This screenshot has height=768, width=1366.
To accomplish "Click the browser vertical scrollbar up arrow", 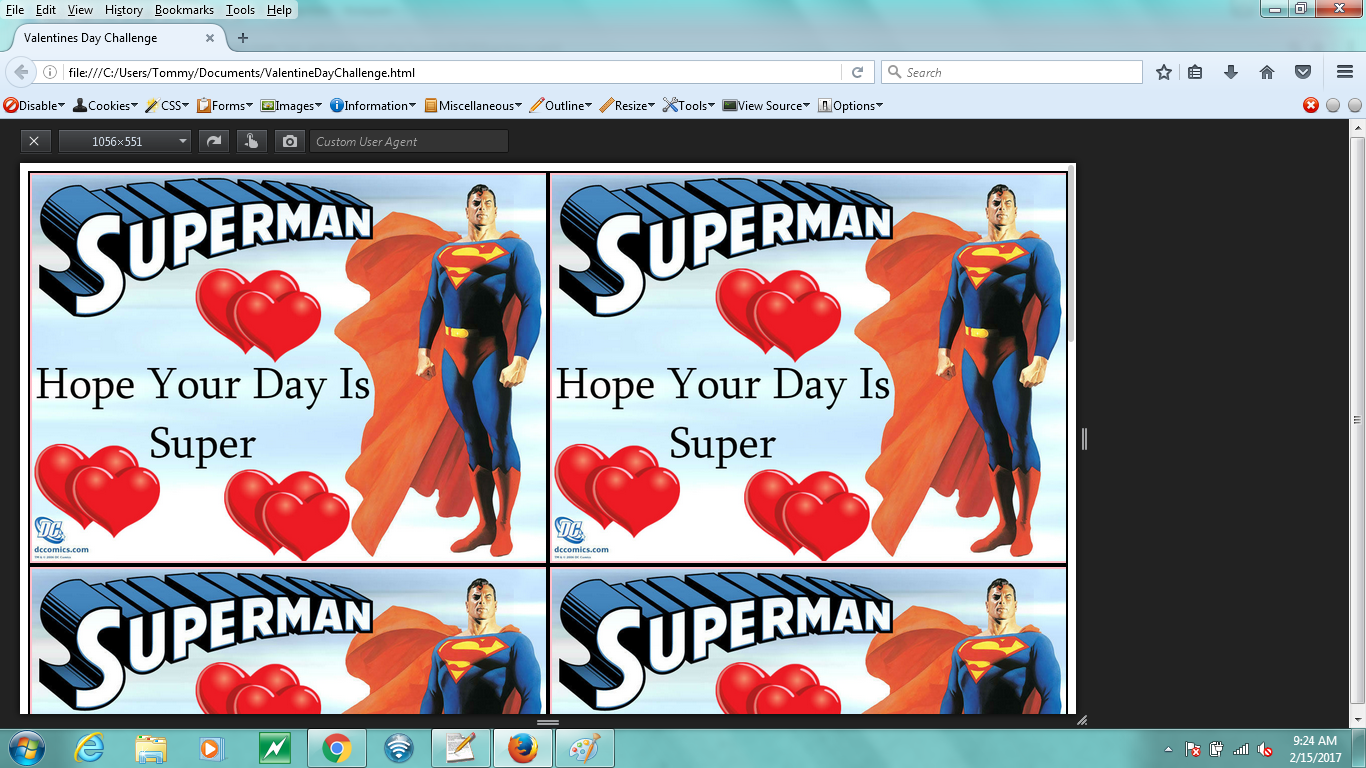I will pyautogui.click(x=1357, y=129).
